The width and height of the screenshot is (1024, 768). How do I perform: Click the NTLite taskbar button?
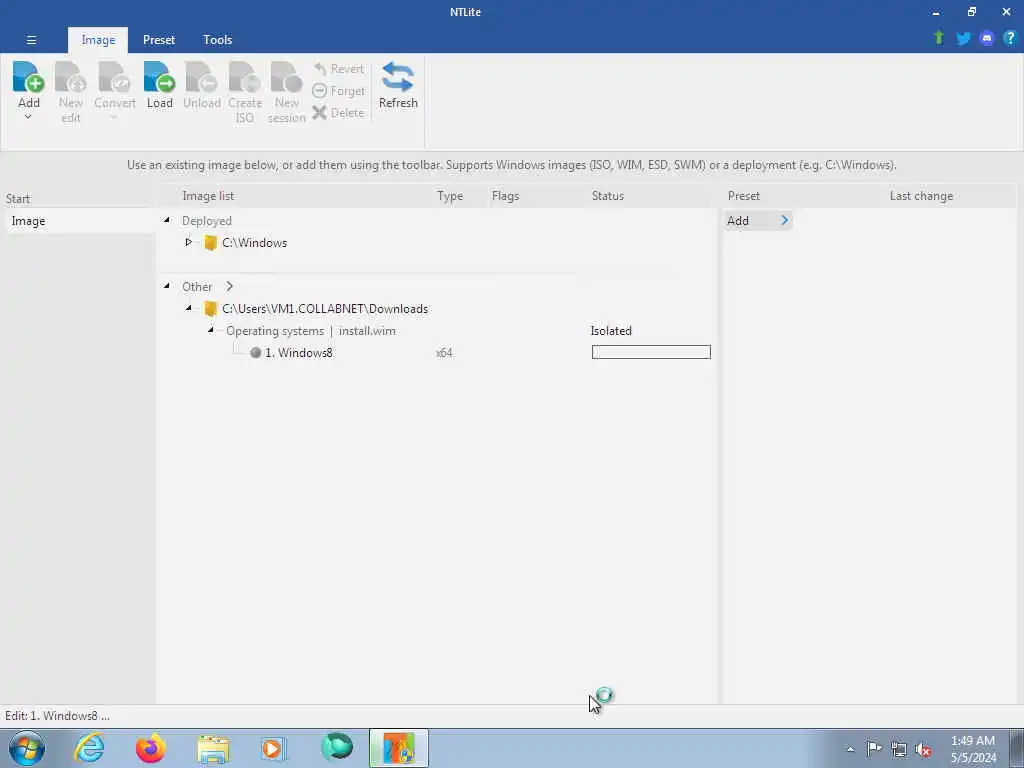click(398, 748)
